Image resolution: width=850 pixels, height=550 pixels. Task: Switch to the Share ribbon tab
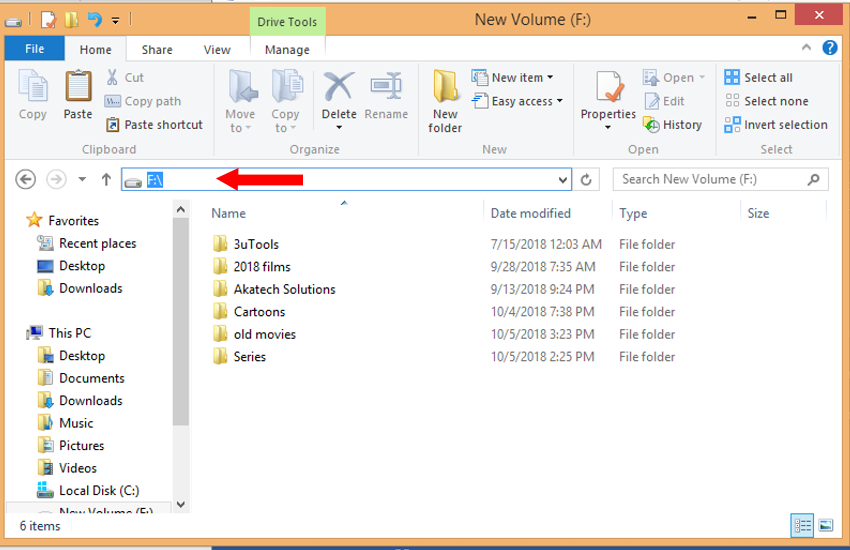(157, 49)
